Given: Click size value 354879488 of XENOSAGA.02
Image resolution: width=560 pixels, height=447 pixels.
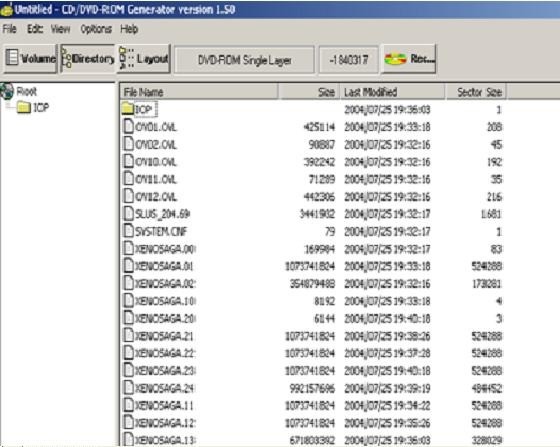Looking at the screenshot, I should 312,283.
